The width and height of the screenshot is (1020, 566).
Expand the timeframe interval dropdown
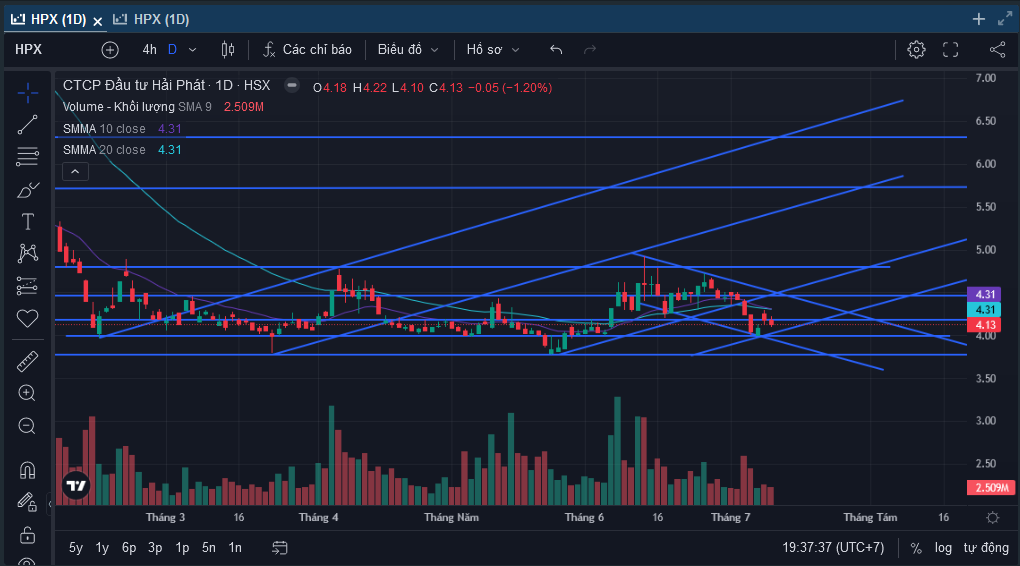coord(193,49)
